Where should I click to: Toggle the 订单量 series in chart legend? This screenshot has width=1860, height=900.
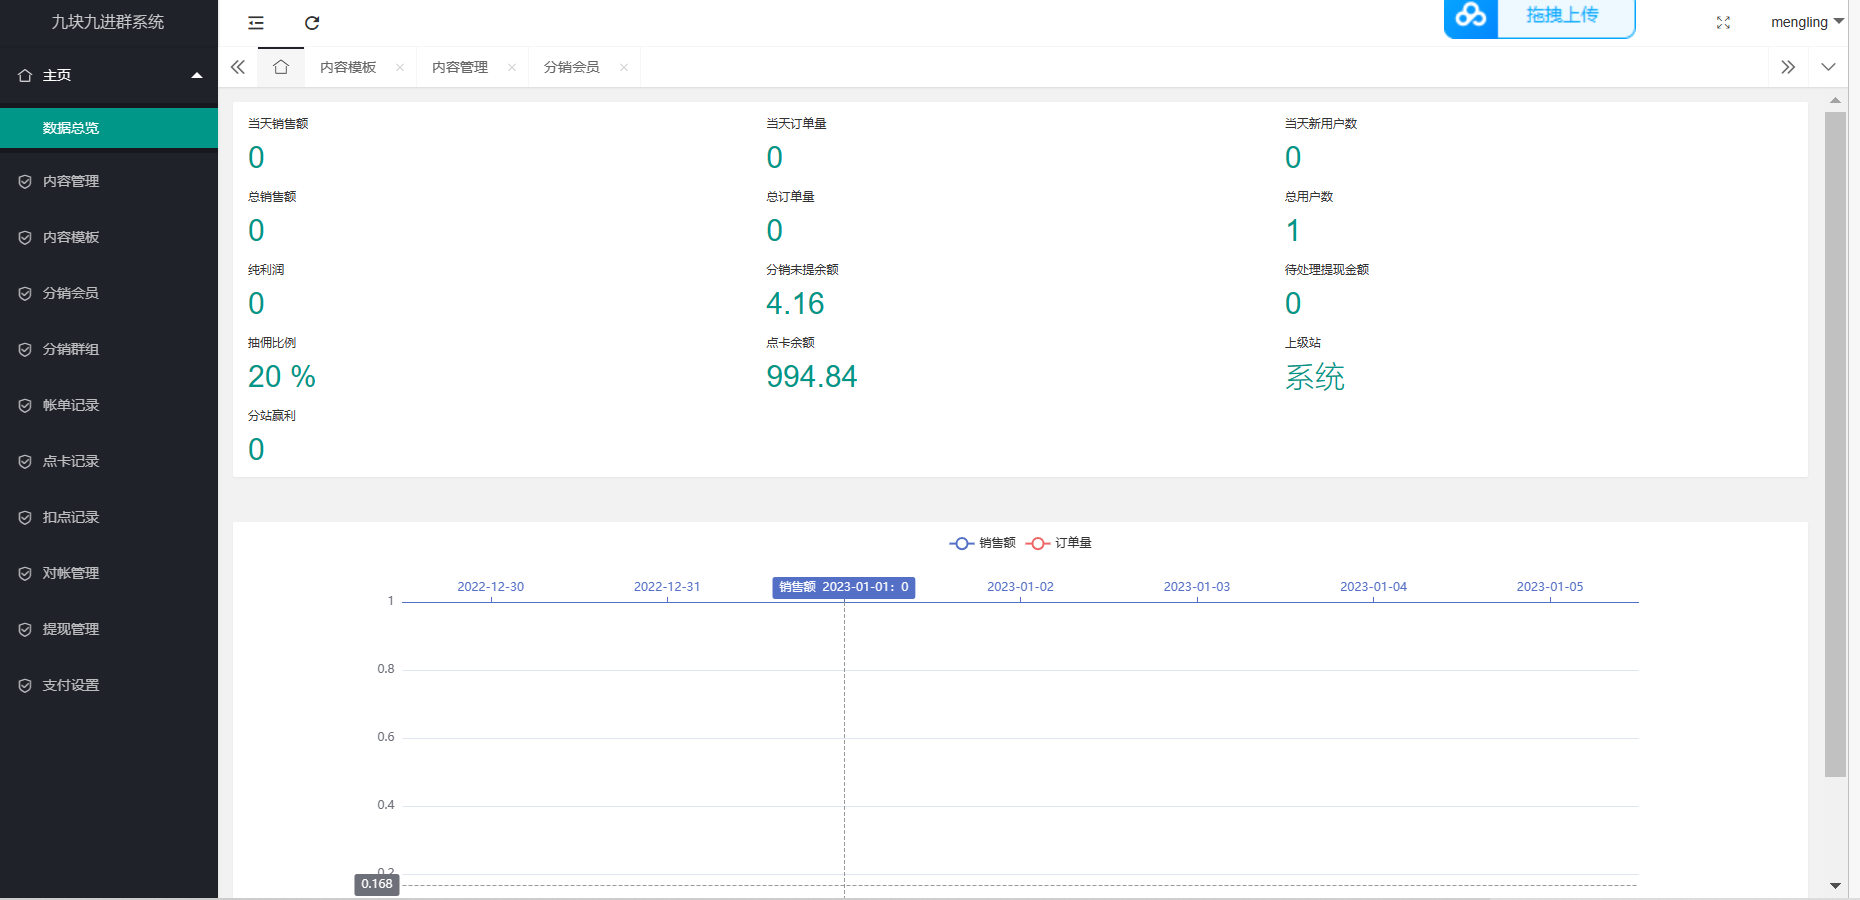point(1059,543)
